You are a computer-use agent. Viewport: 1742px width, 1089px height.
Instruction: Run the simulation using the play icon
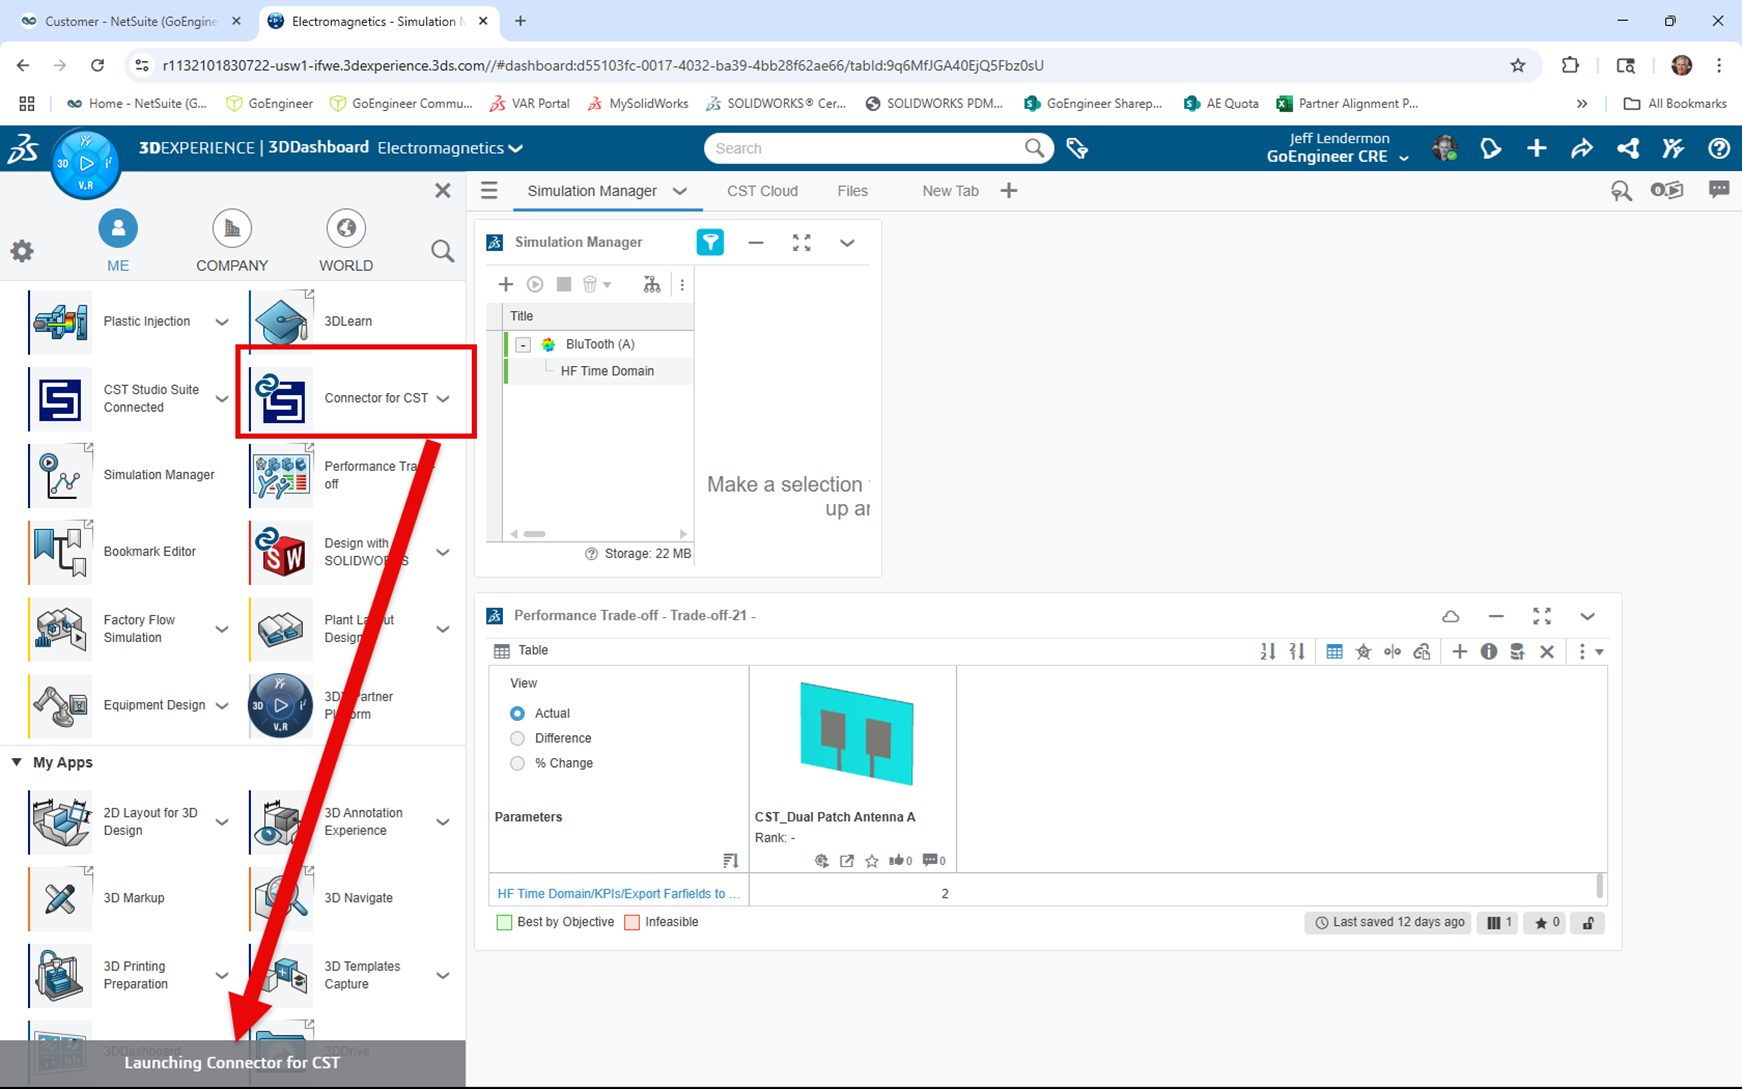coord(535,284)
